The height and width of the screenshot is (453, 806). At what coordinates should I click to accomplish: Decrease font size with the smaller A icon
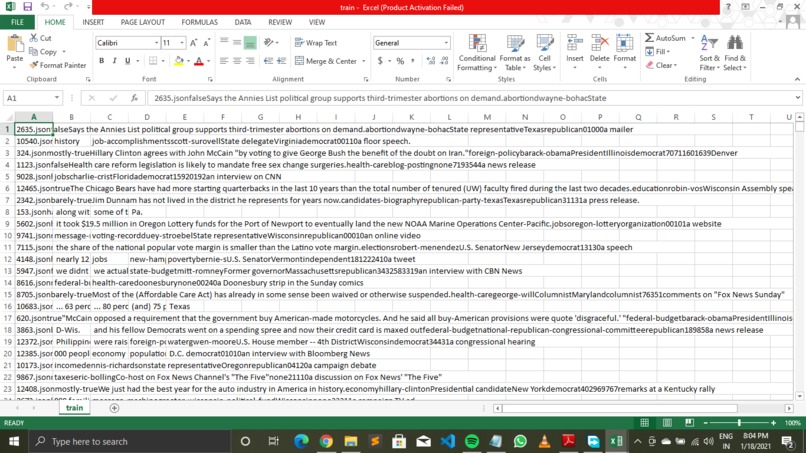207,43
